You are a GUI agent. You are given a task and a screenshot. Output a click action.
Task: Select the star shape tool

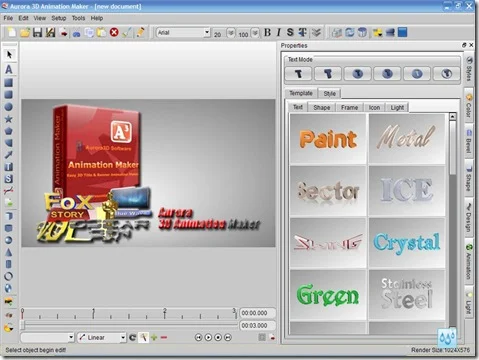click(9, 119)
